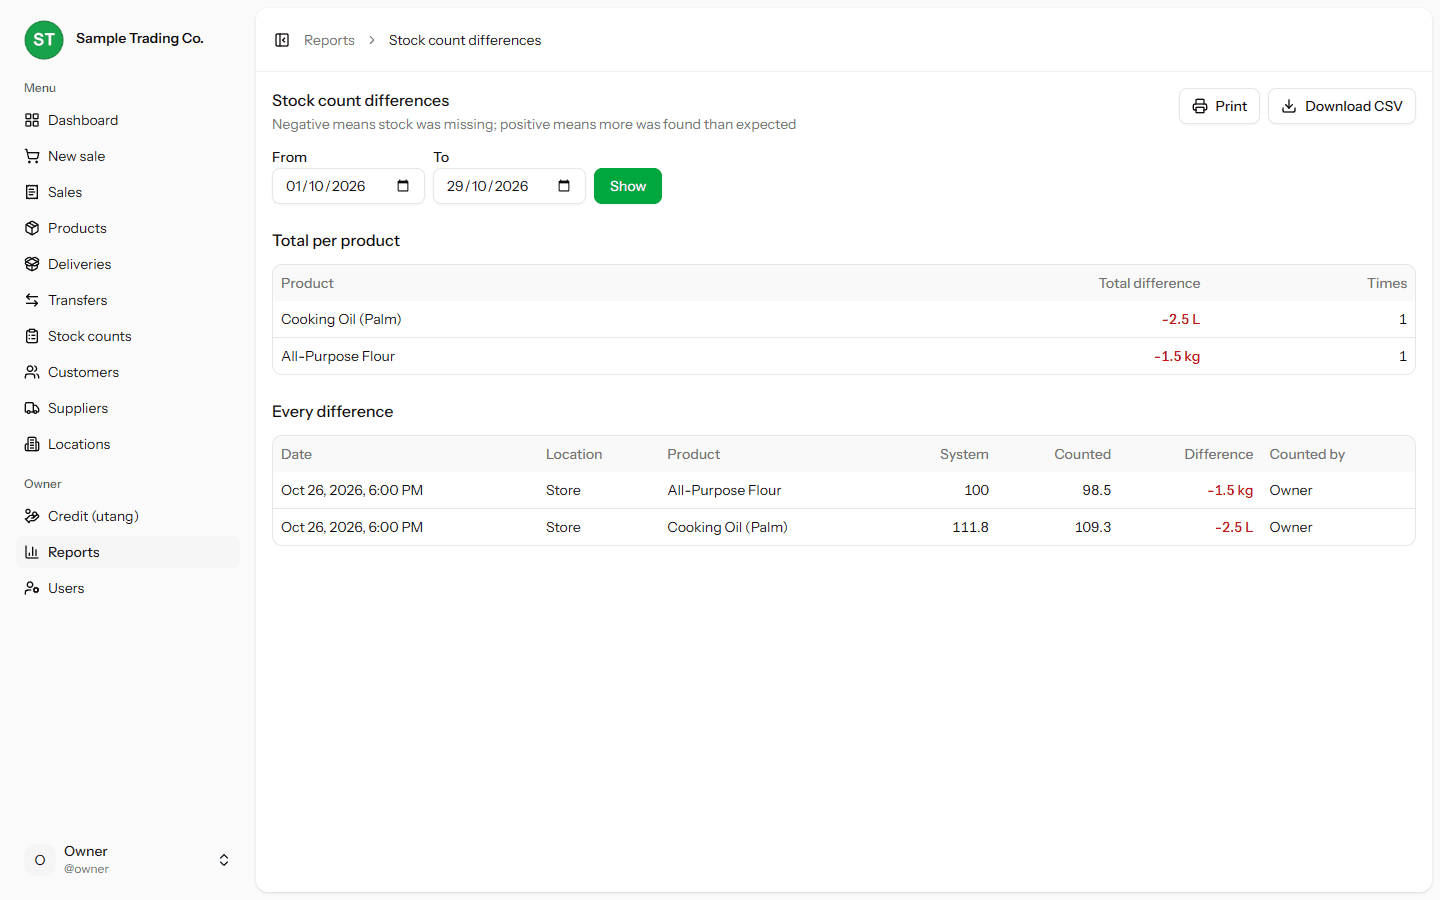Click the Owner profile avatar circle

pos(40,860)
